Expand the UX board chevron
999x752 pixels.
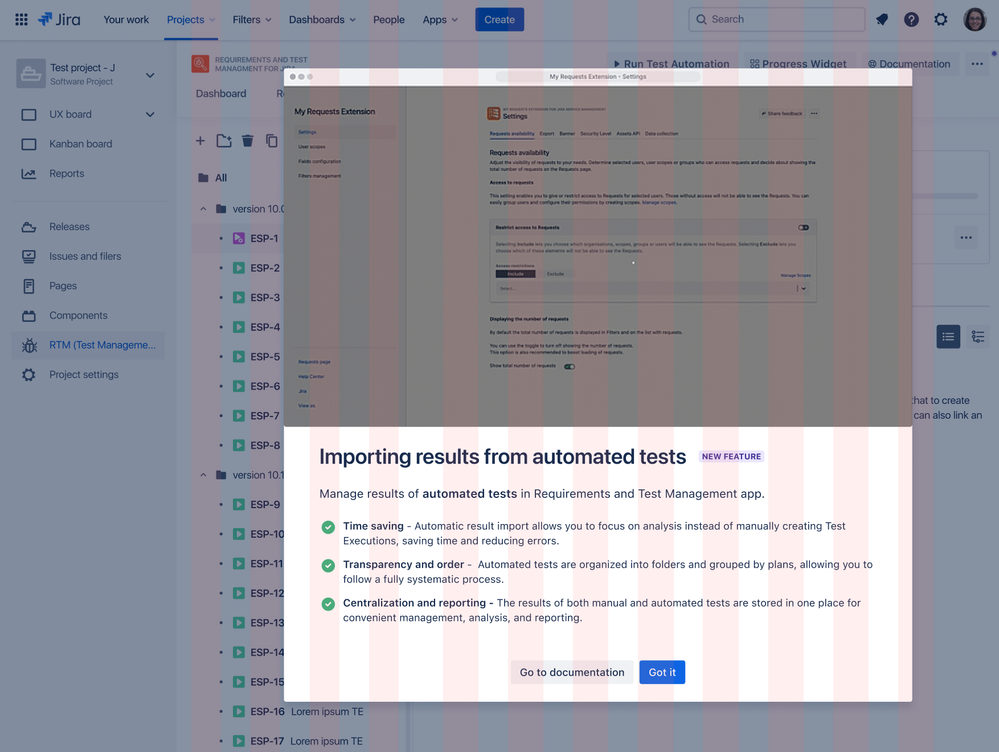150,115
